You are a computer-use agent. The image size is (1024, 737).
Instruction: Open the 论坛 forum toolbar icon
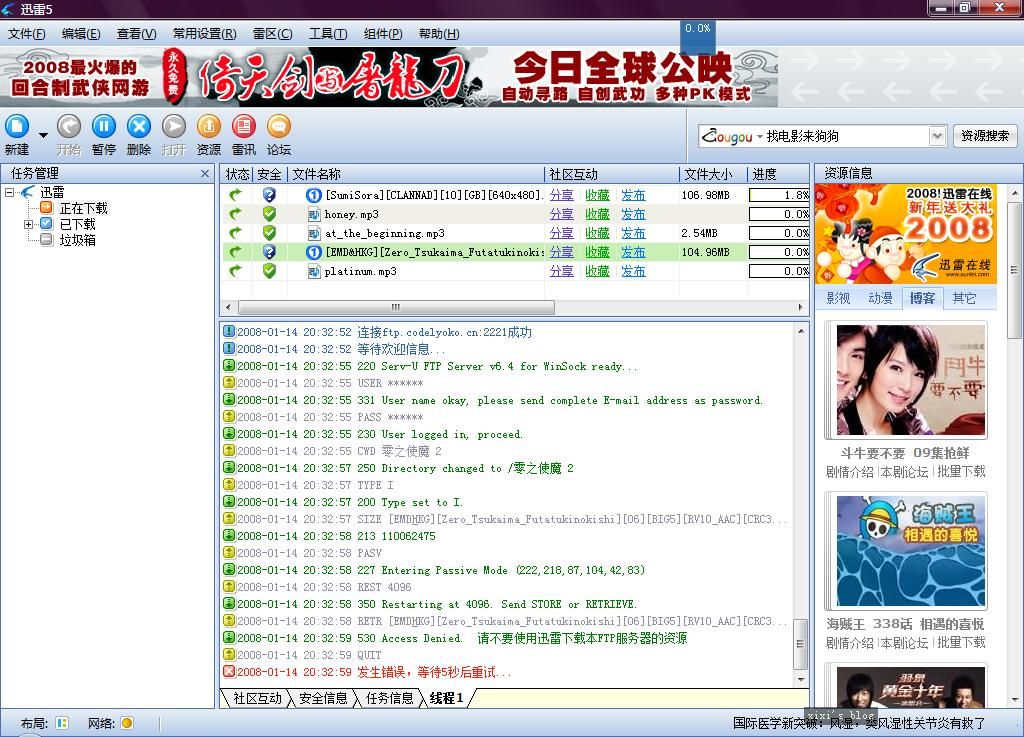[x=279, y=127]
